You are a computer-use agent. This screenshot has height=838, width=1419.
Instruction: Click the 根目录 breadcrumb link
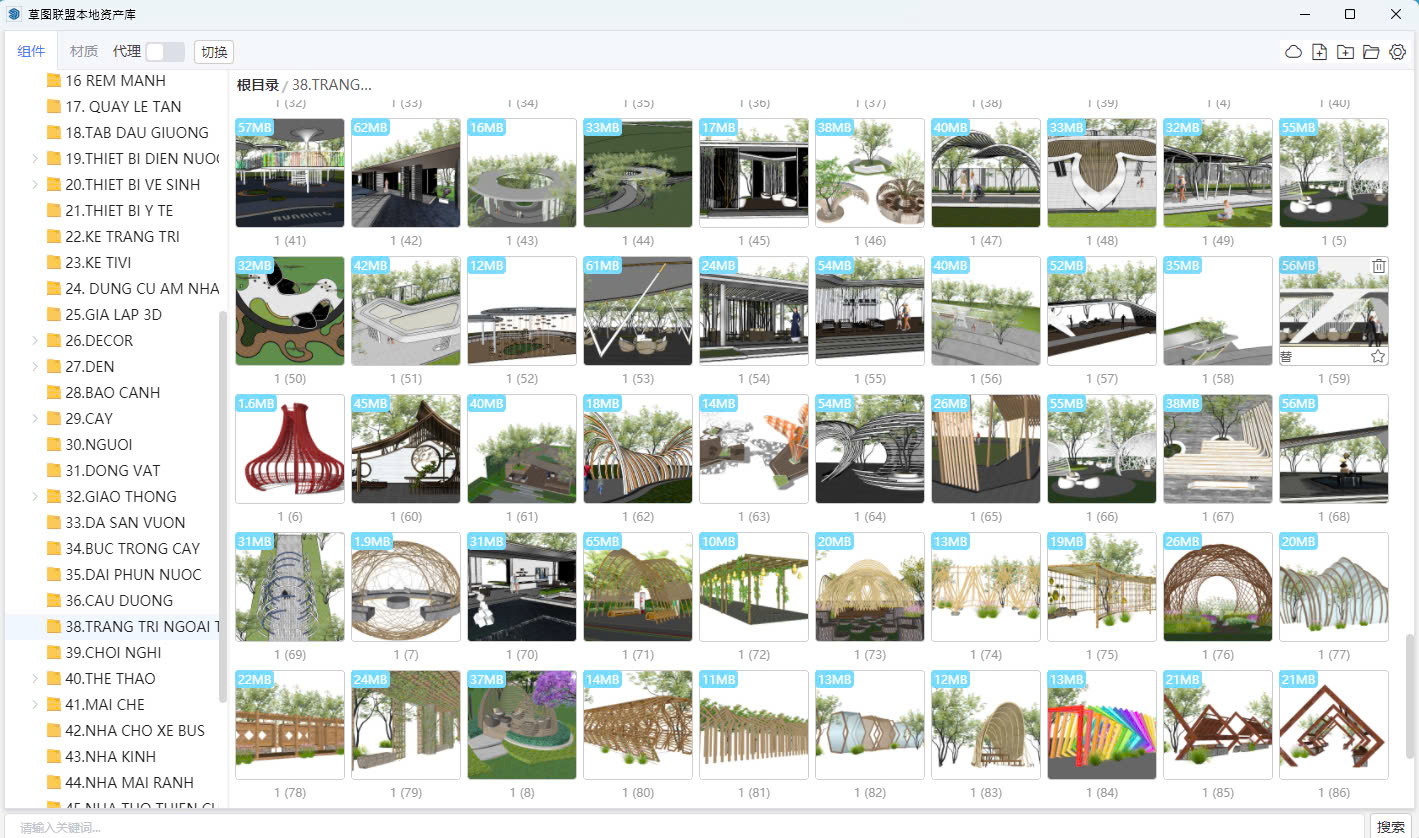[257, 85]
